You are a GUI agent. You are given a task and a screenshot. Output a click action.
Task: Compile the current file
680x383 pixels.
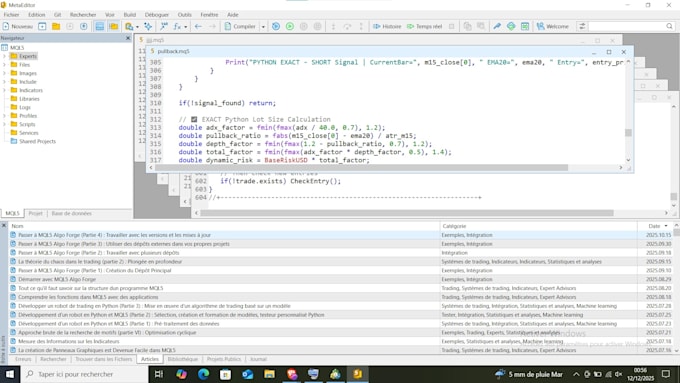(240, 26)
